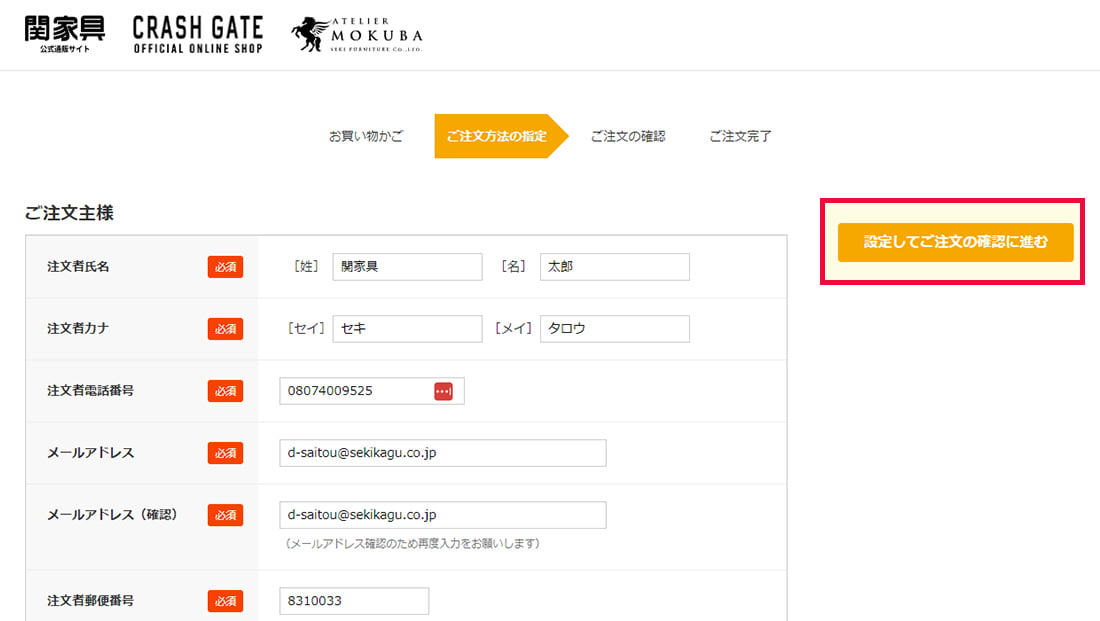
Task: Select the ご注文完了 step label
Action: click(740, 136)
